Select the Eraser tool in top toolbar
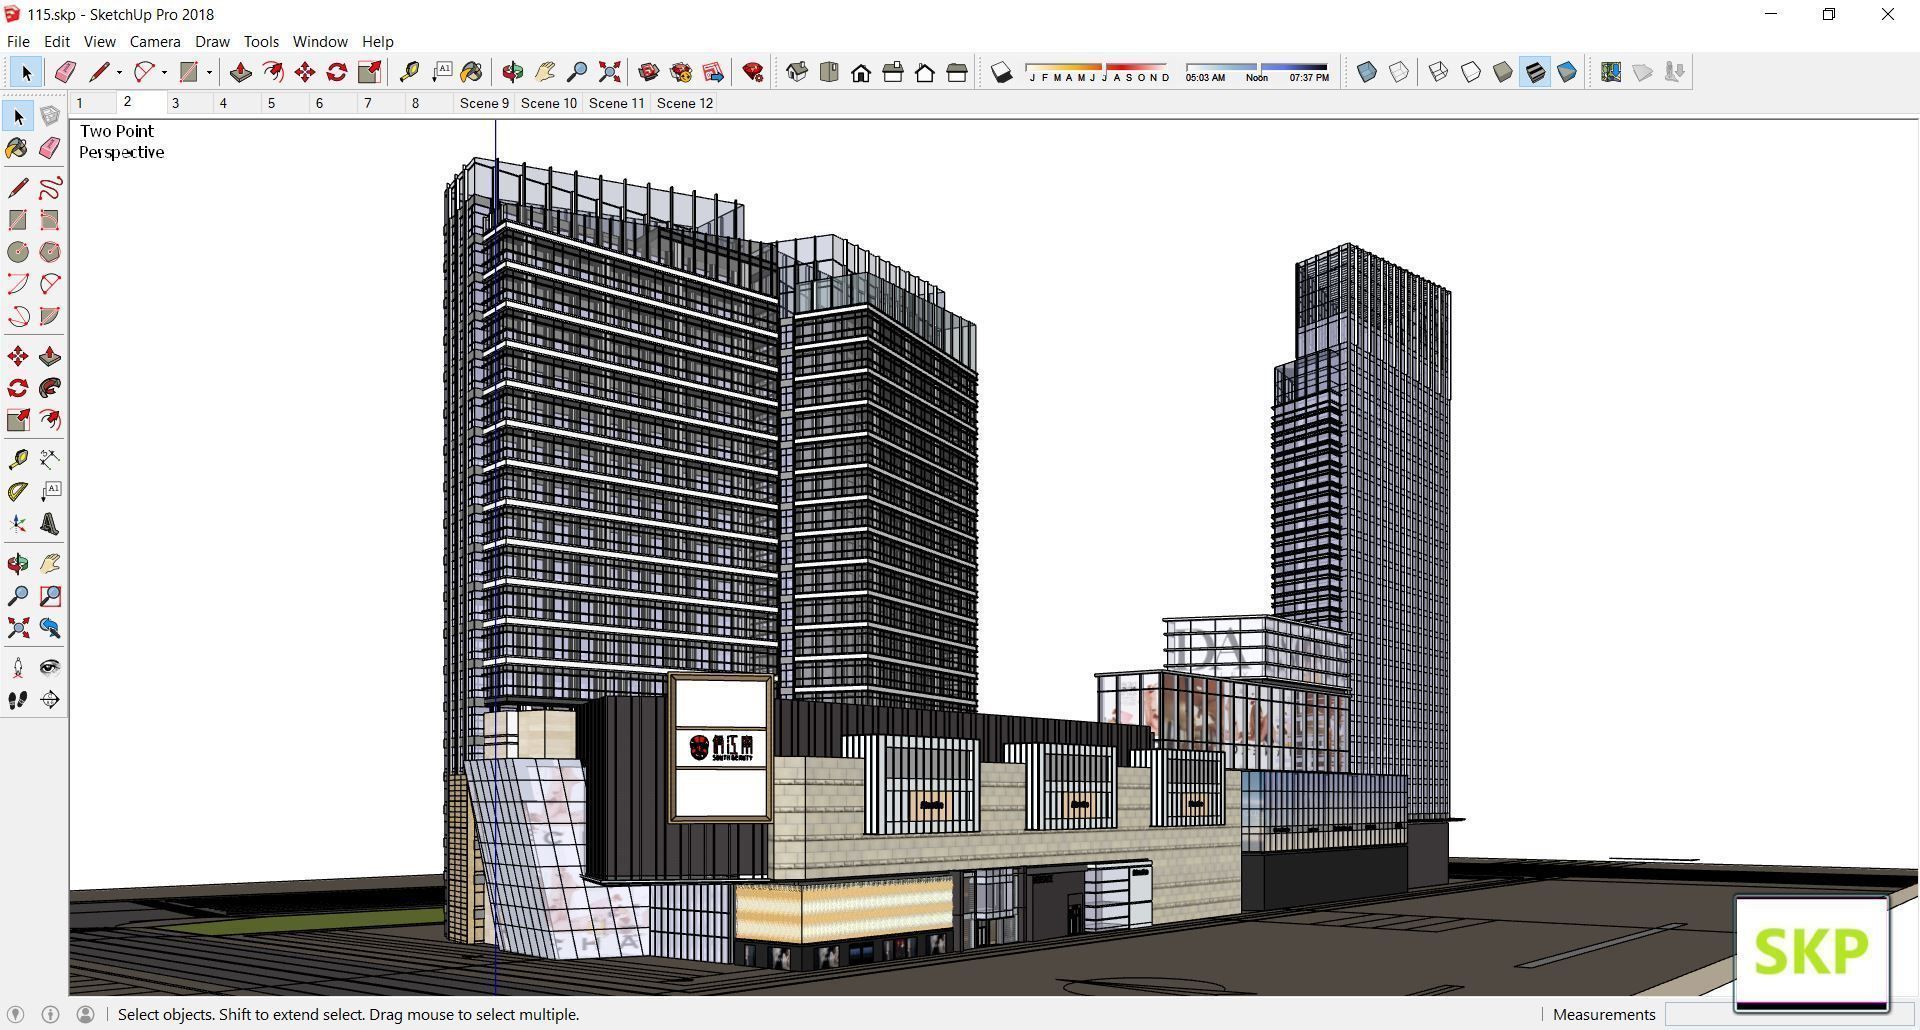Image resolution: width=1920 pixels, height=1030 pixels. point(65,72)
